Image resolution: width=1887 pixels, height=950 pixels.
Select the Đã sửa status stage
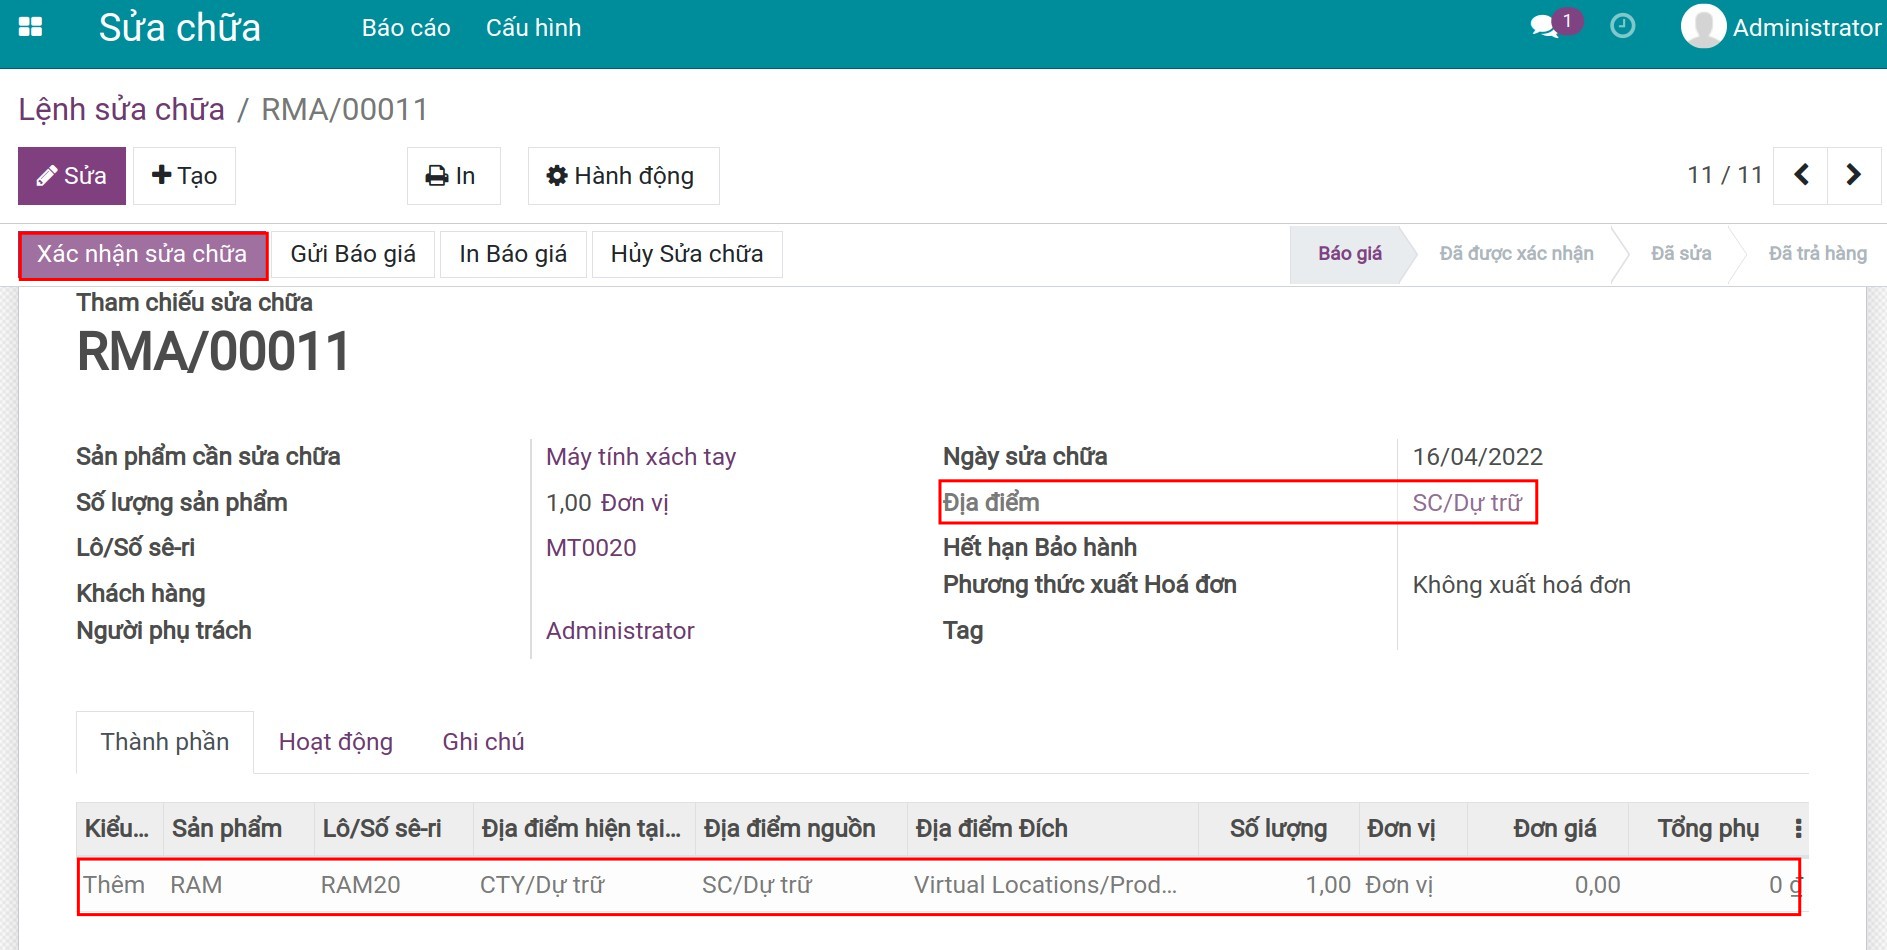click(x=1681, y=254)
